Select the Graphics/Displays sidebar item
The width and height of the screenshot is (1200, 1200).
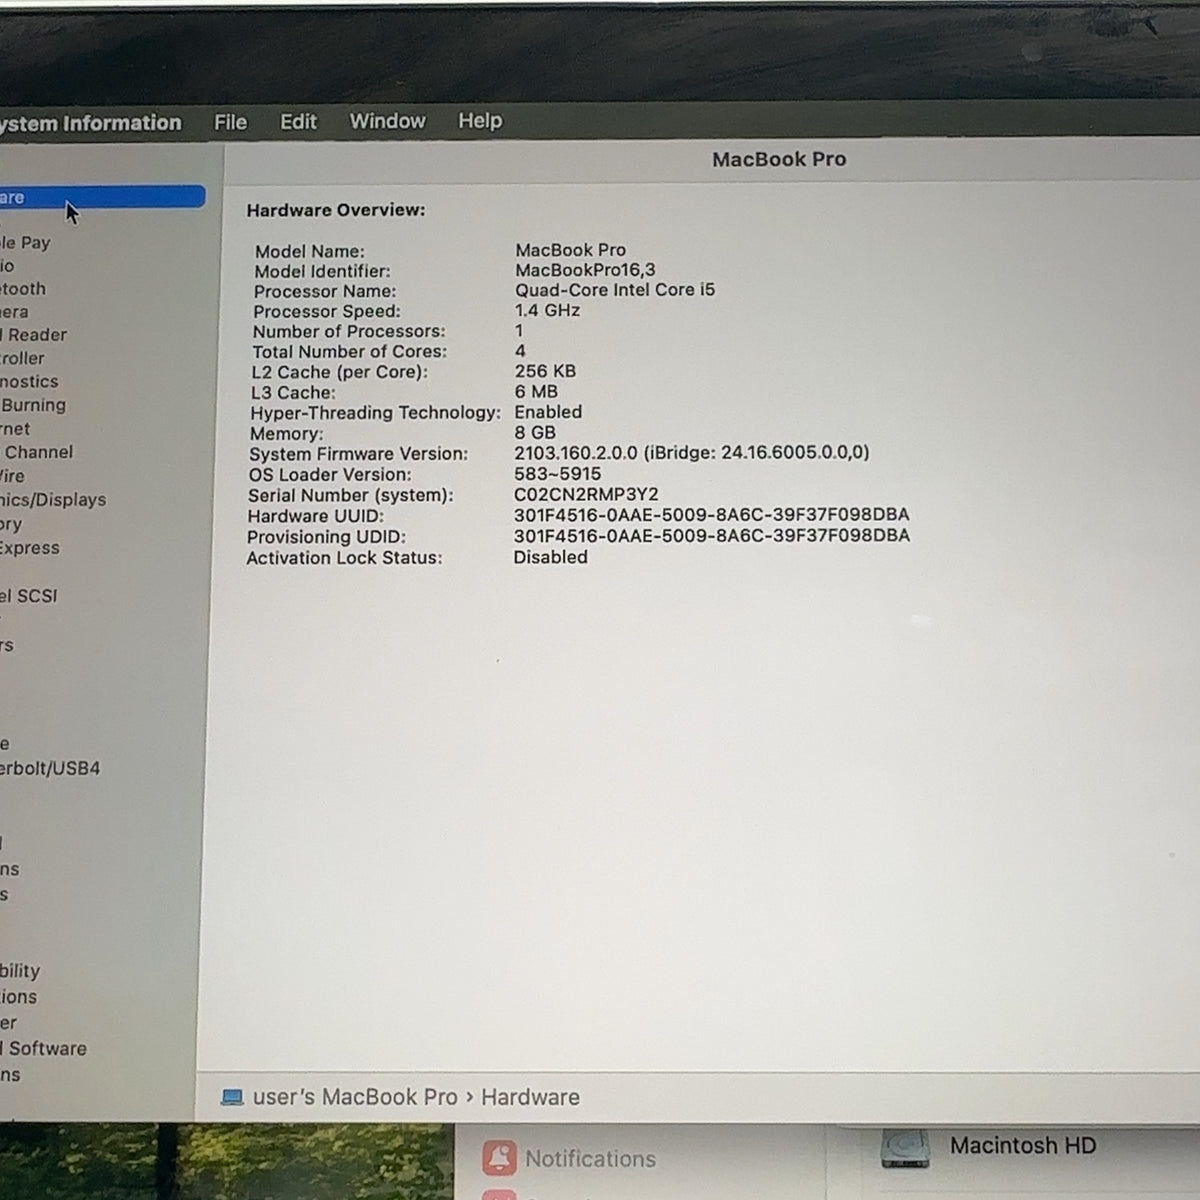pyautogui.click(x=53, y=499)
